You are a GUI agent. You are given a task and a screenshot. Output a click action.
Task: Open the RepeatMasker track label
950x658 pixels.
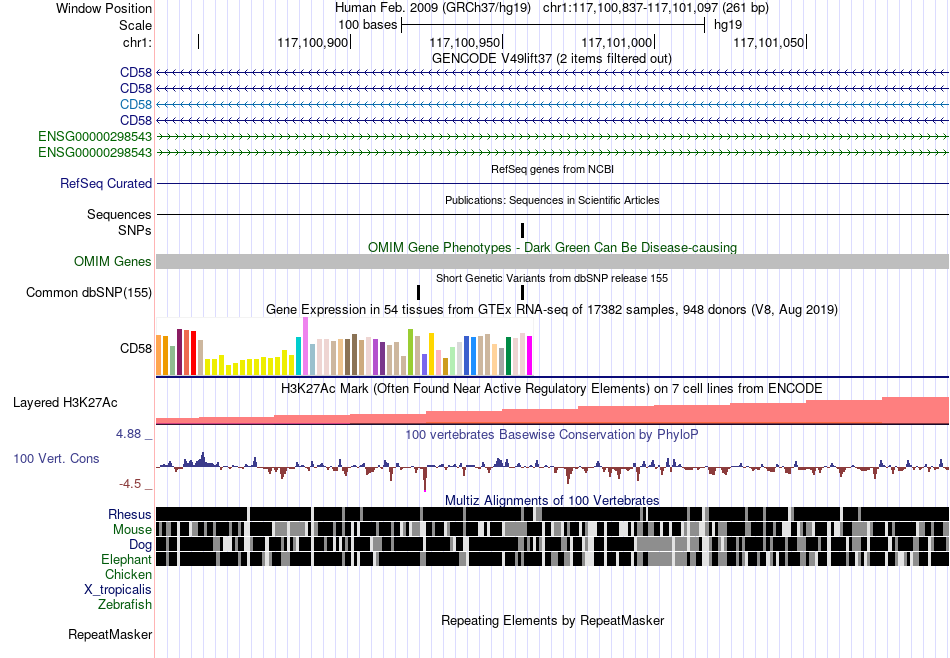[x=110, y=634]
